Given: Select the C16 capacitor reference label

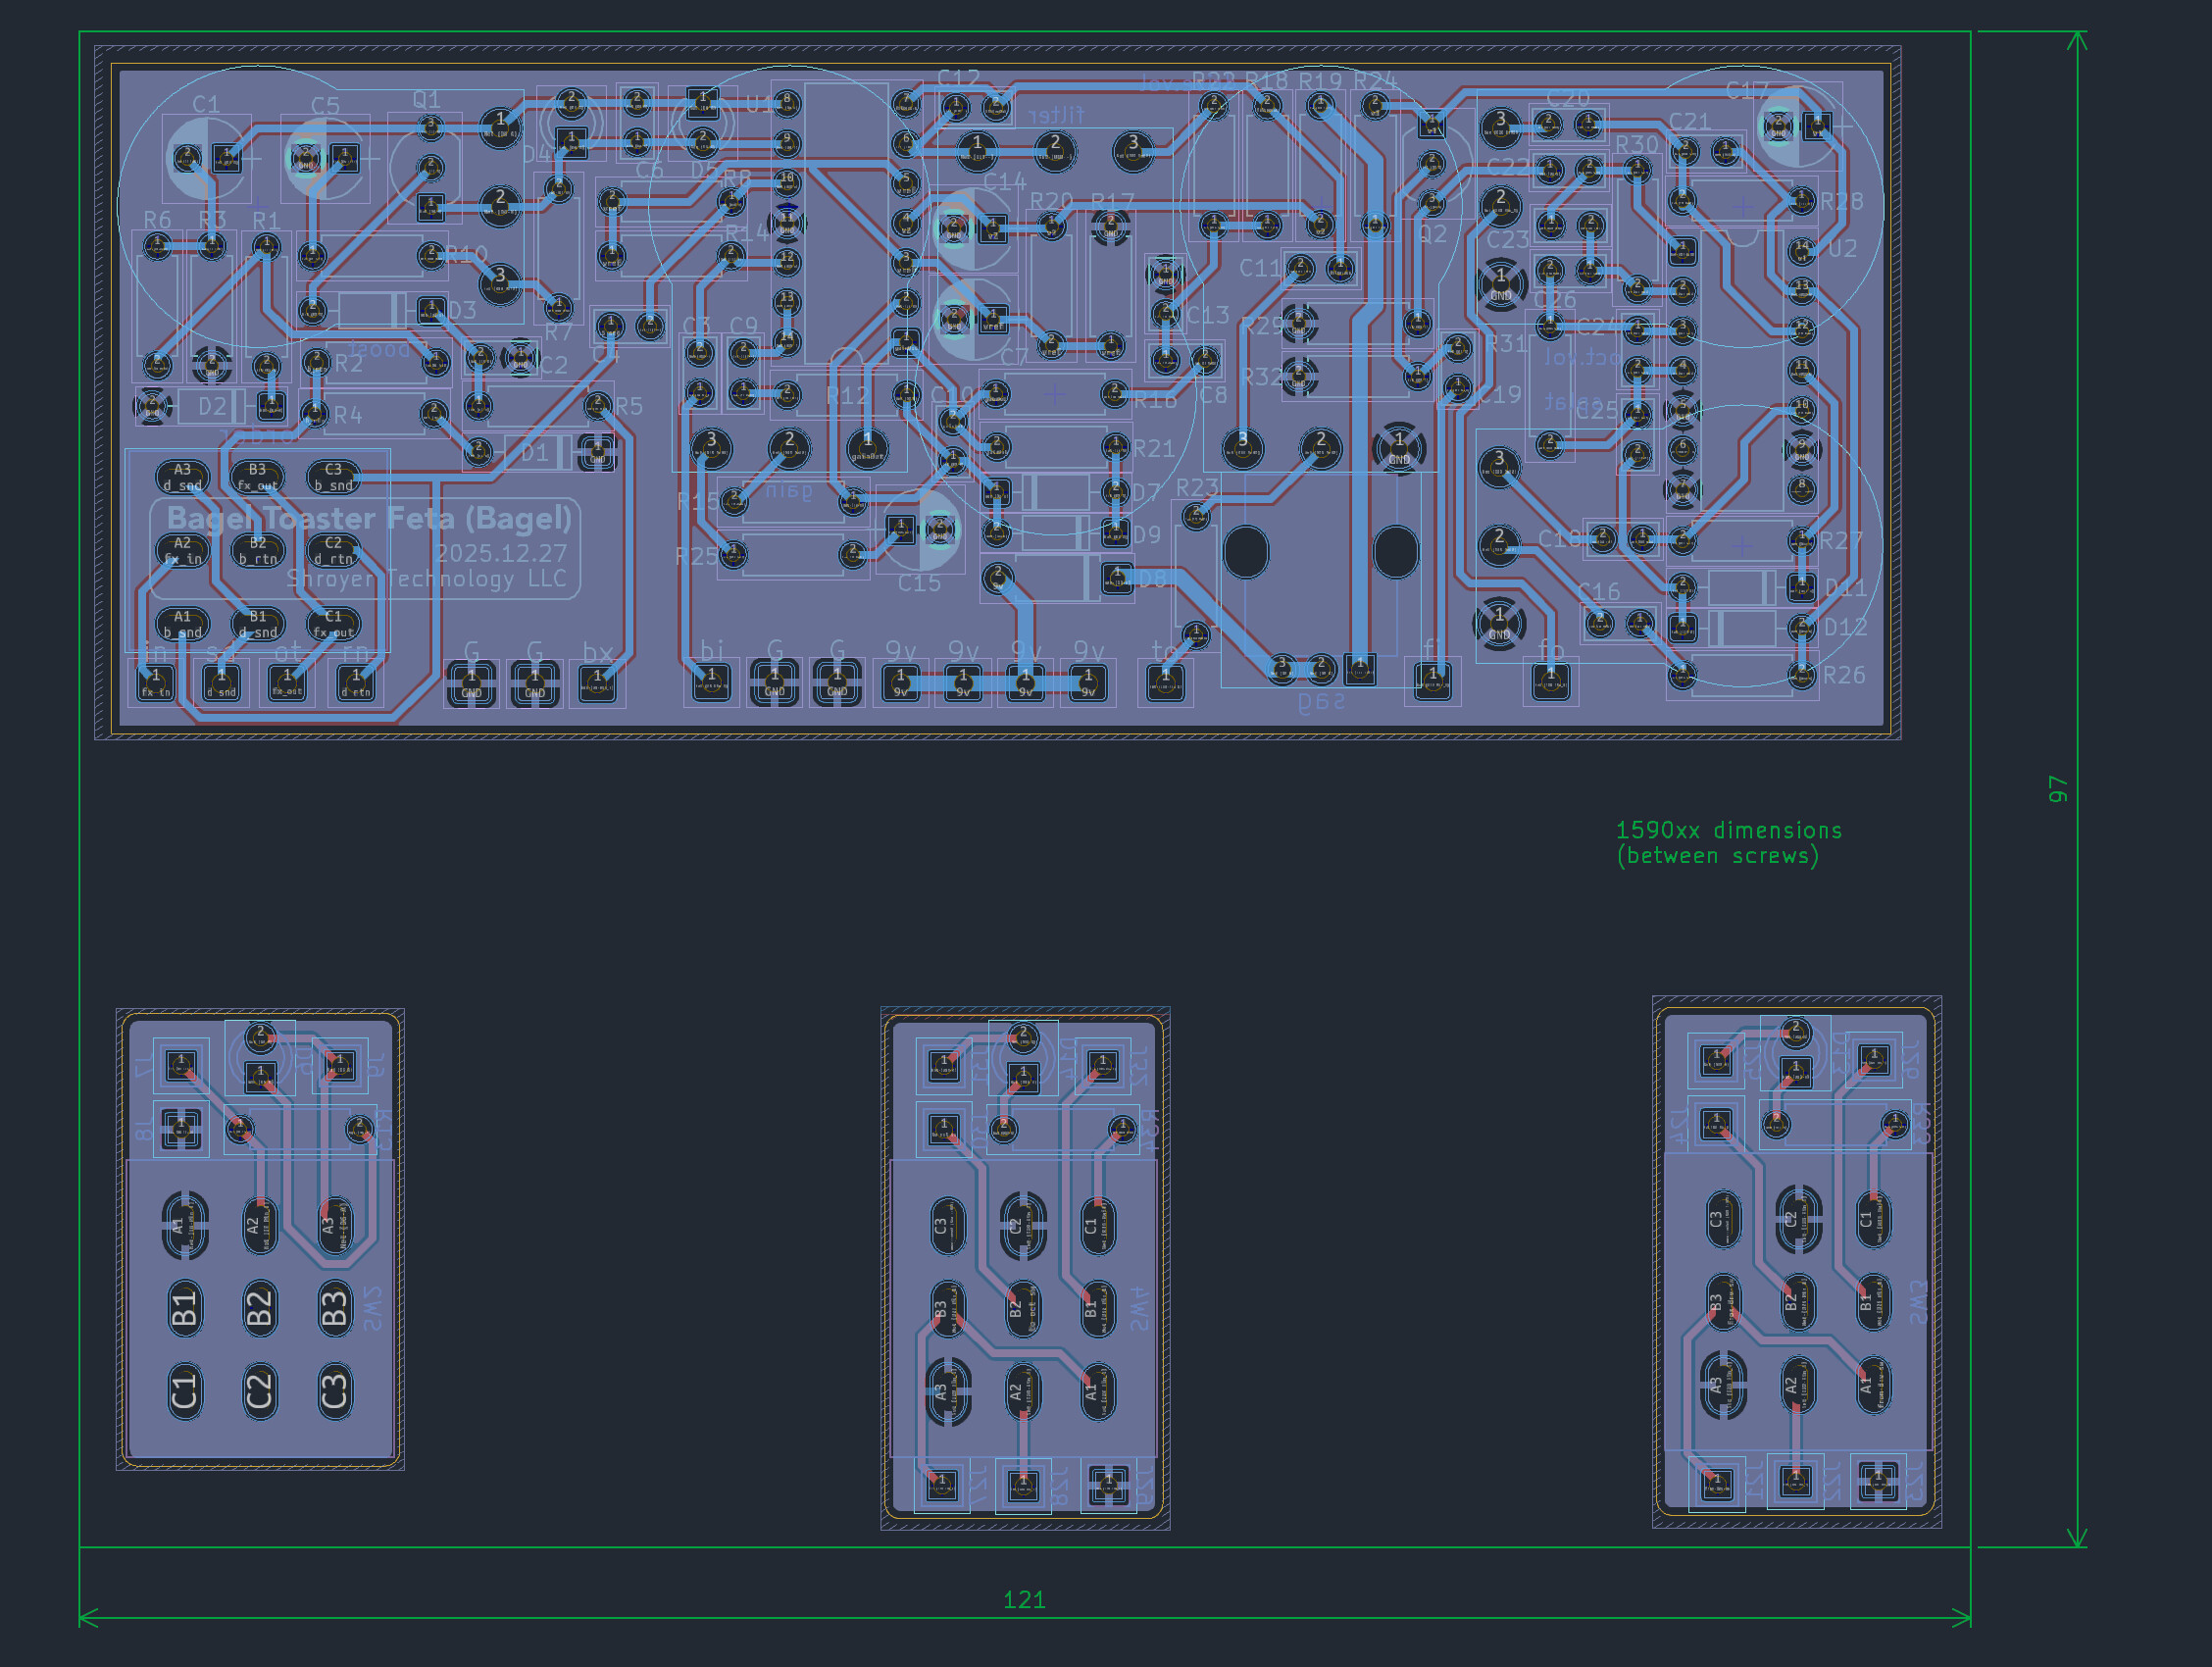Looking at the screenshot, I should [x=1599, y=591].
